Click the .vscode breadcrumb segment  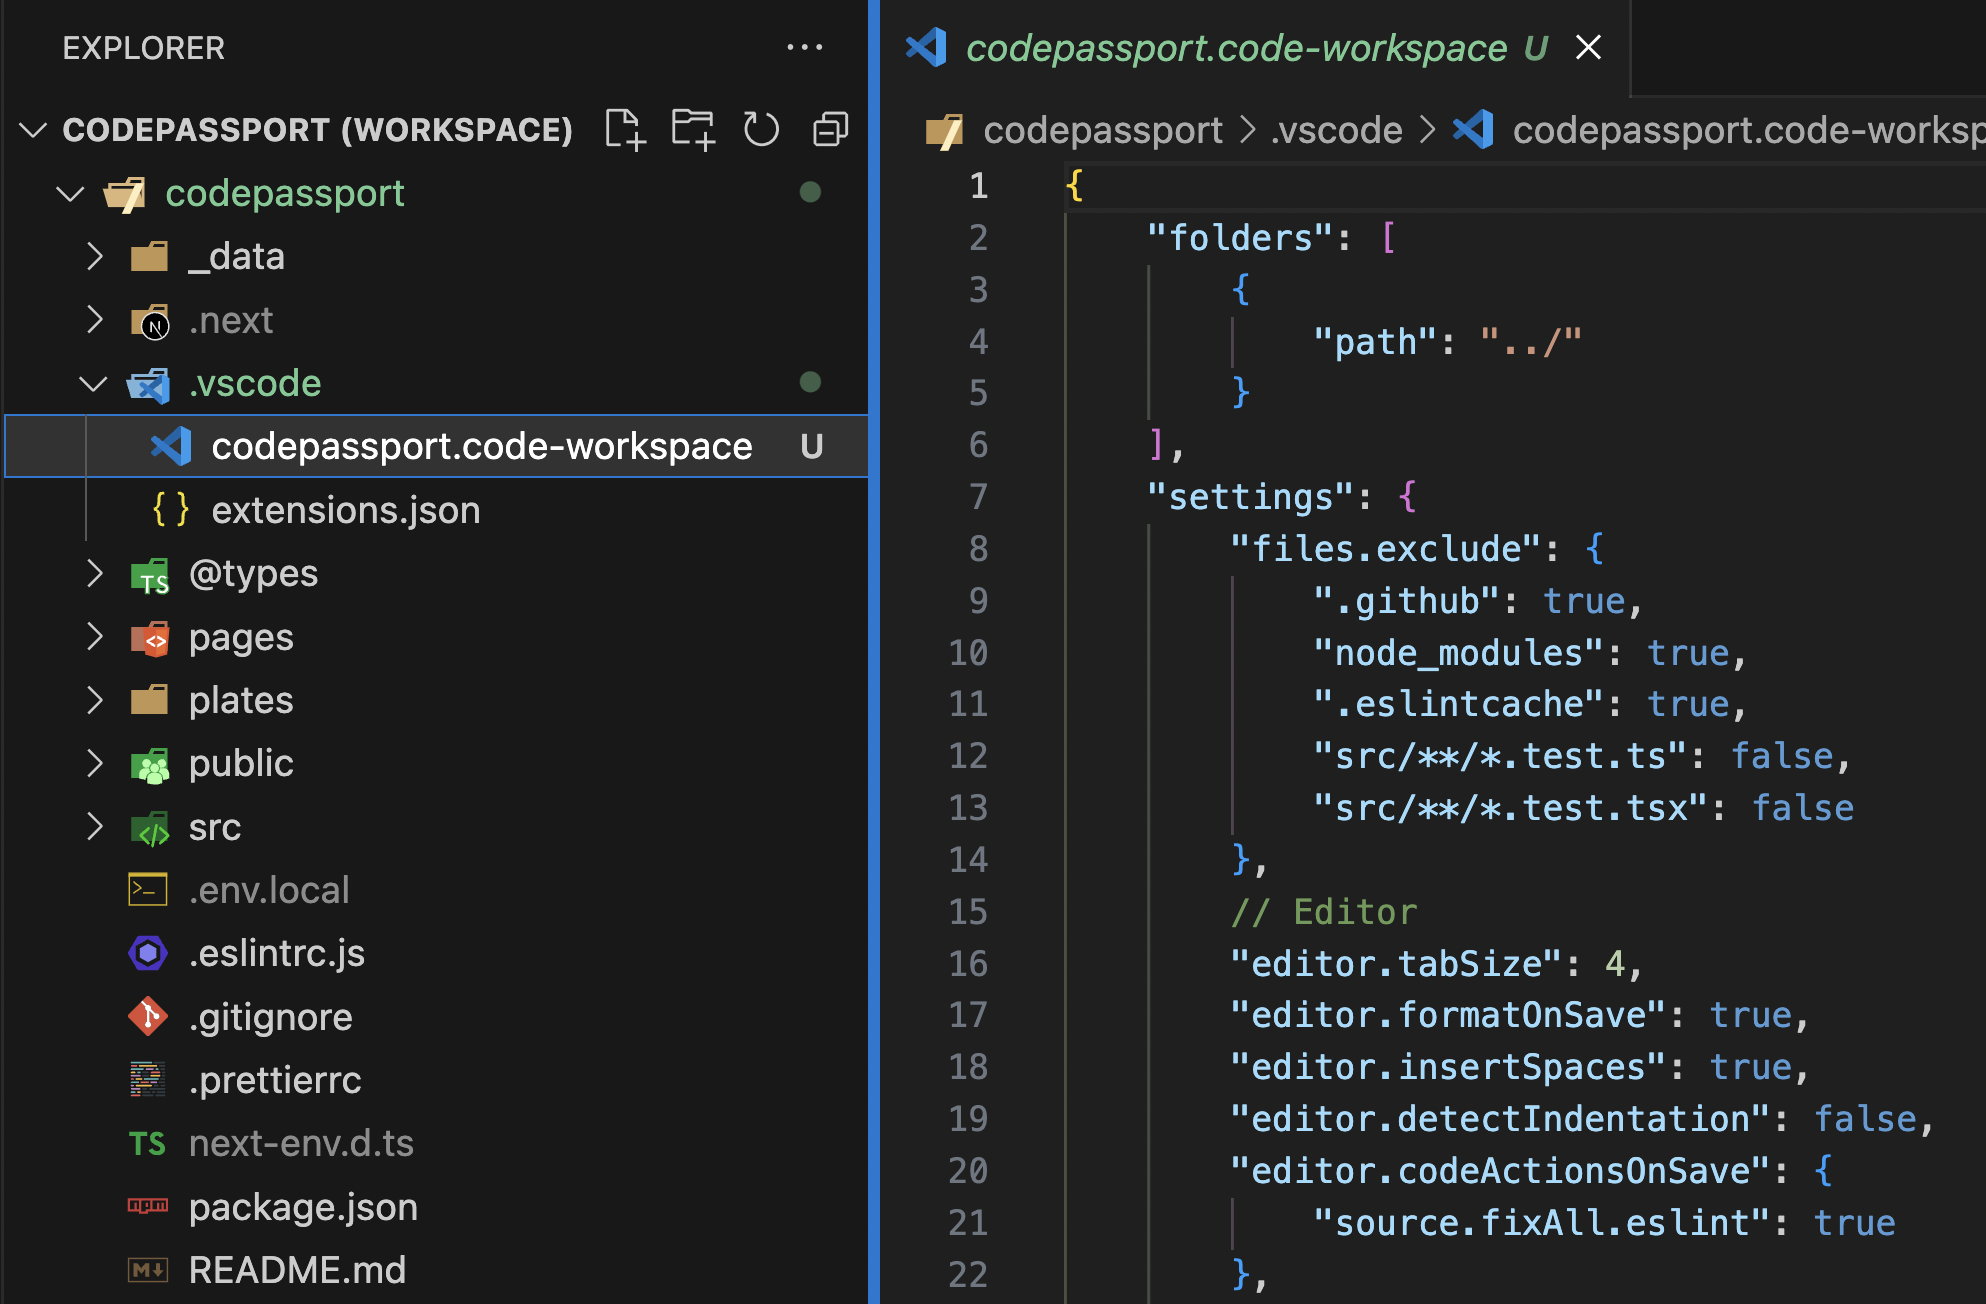pyautogui.click(x=1336, y=131)
